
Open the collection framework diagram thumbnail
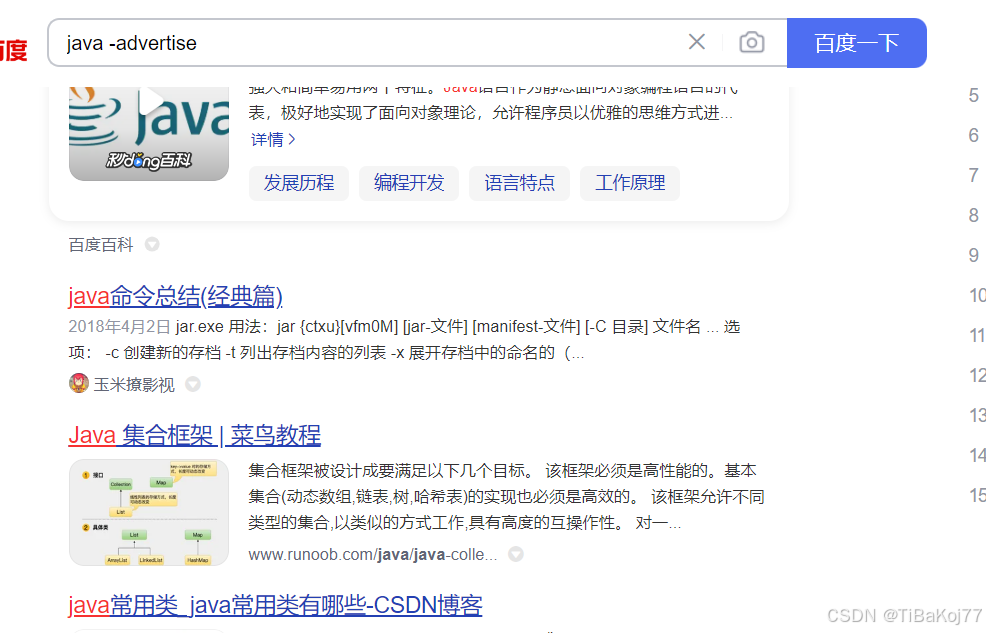[149, 512]
